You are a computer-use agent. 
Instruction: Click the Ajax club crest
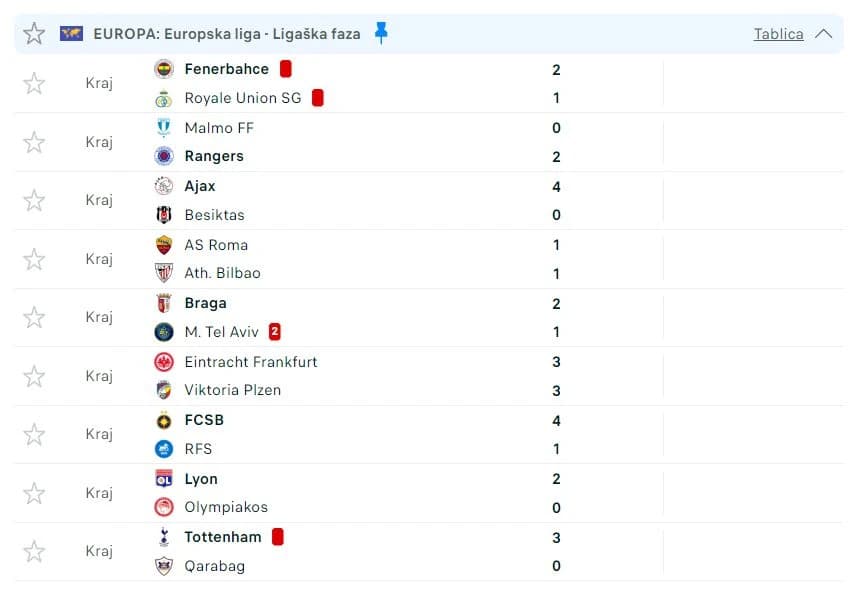(164, 186)
